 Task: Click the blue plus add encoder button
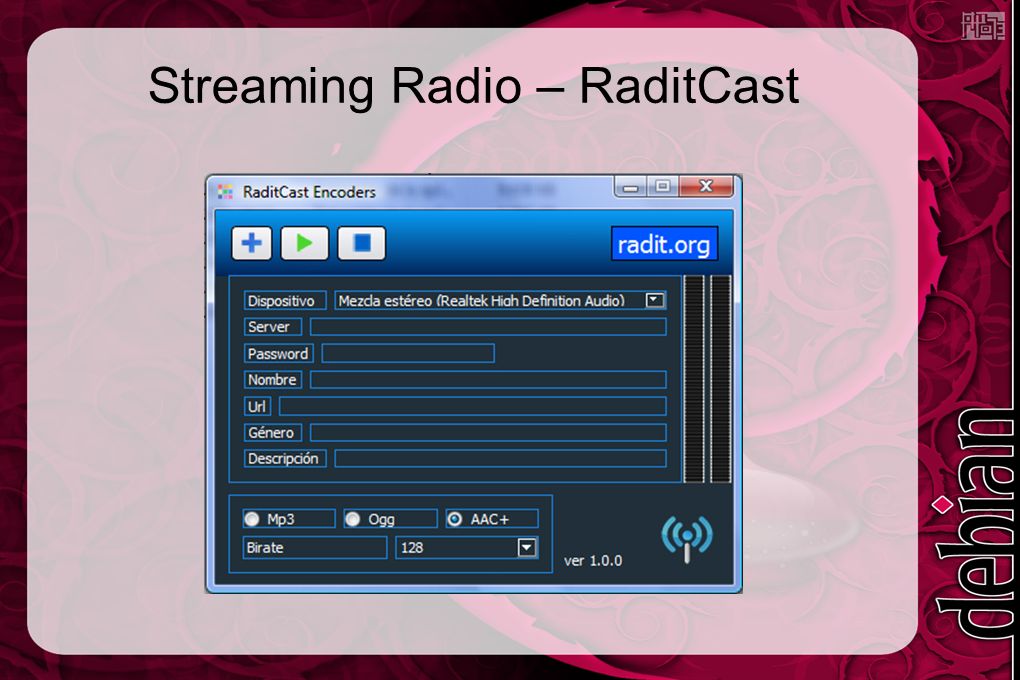click(252, 243)
